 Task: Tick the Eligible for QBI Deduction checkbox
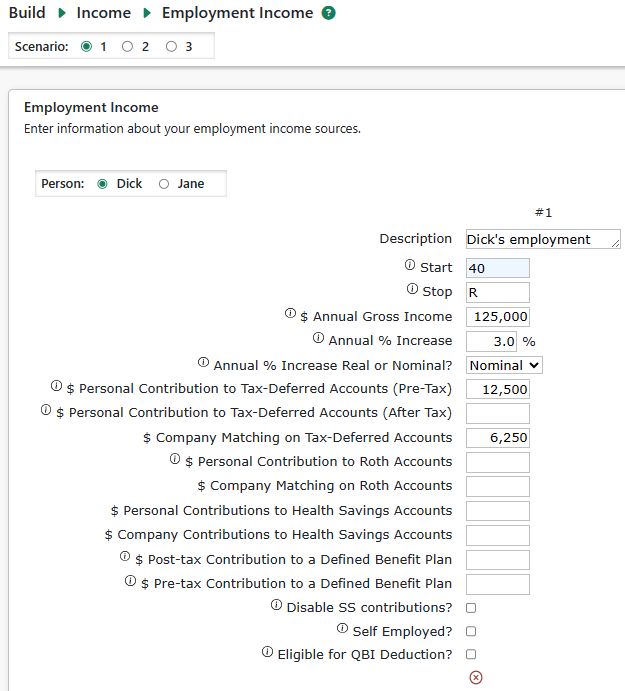coord(471,655)
